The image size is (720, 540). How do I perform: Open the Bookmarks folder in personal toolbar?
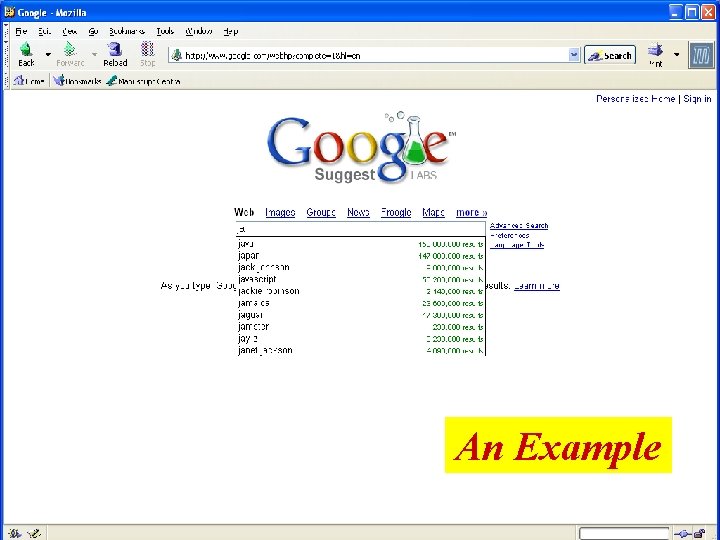(77, 81)
